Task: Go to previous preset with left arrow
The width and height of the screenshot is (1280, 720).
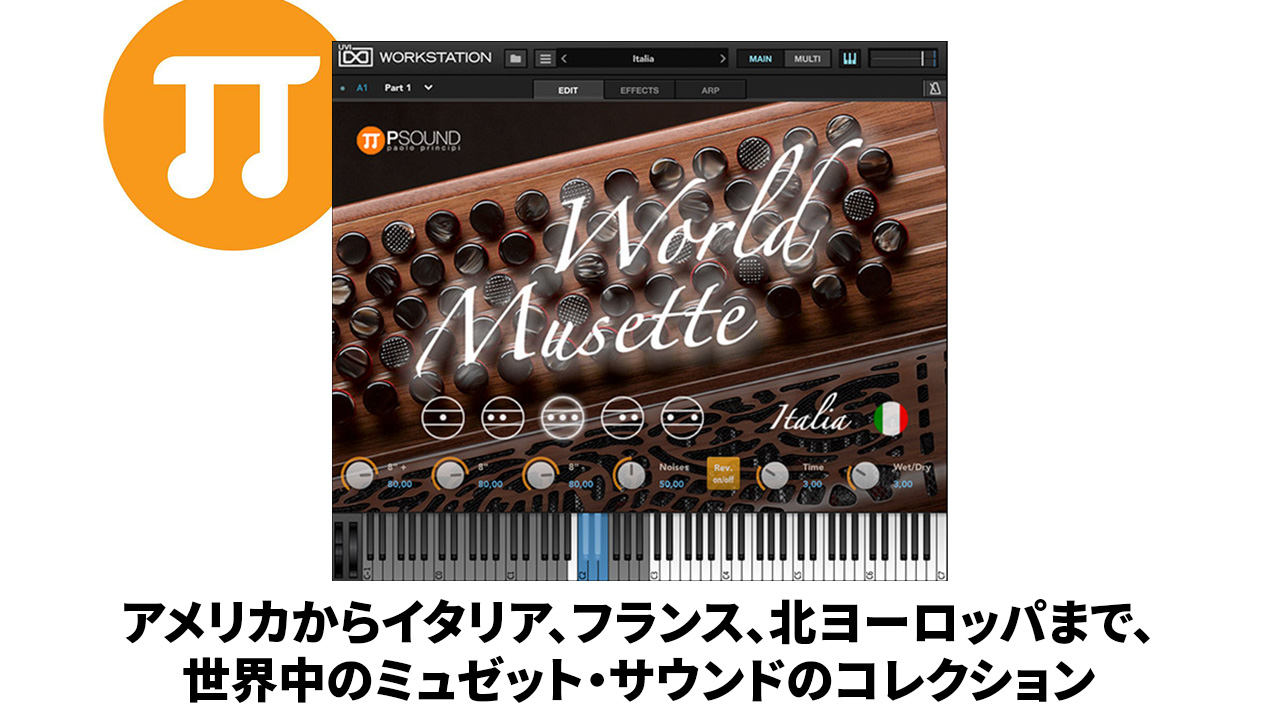Action: pyautogui.click(x=563, y=59)
